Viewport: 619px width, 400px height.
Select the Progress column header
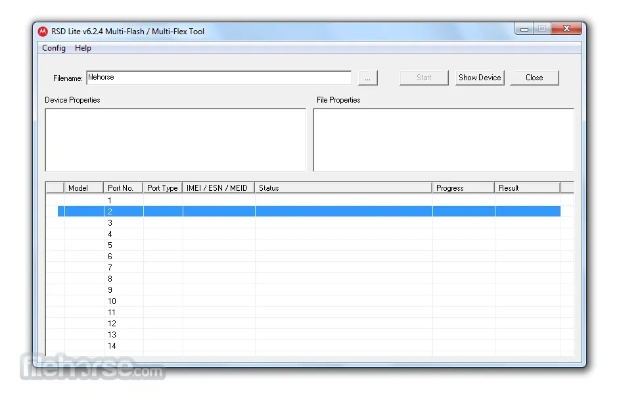click(x=463, y=188)
